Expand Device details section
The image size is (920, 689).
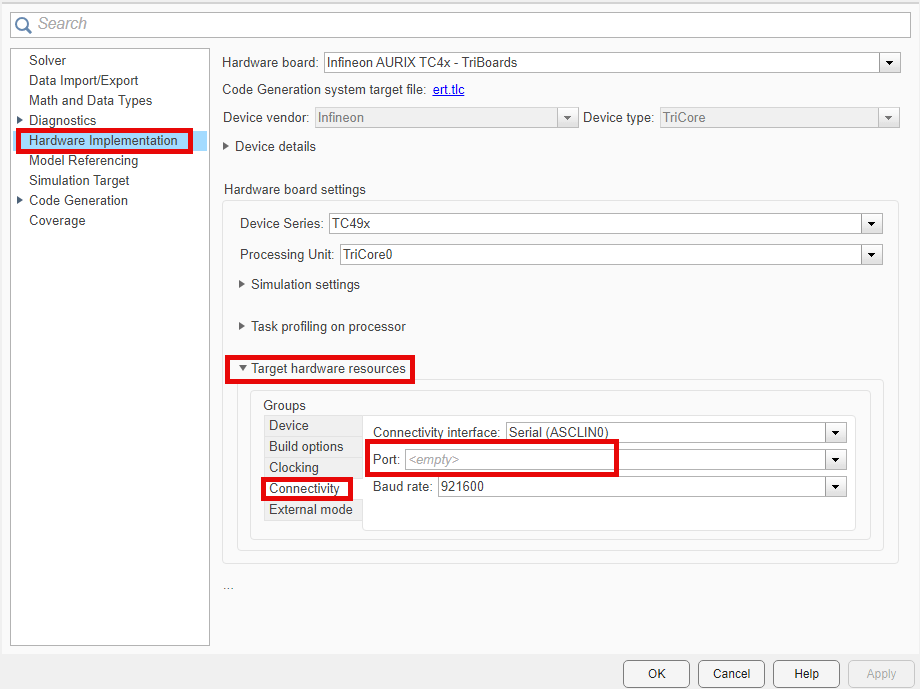(x=226, y=146)
